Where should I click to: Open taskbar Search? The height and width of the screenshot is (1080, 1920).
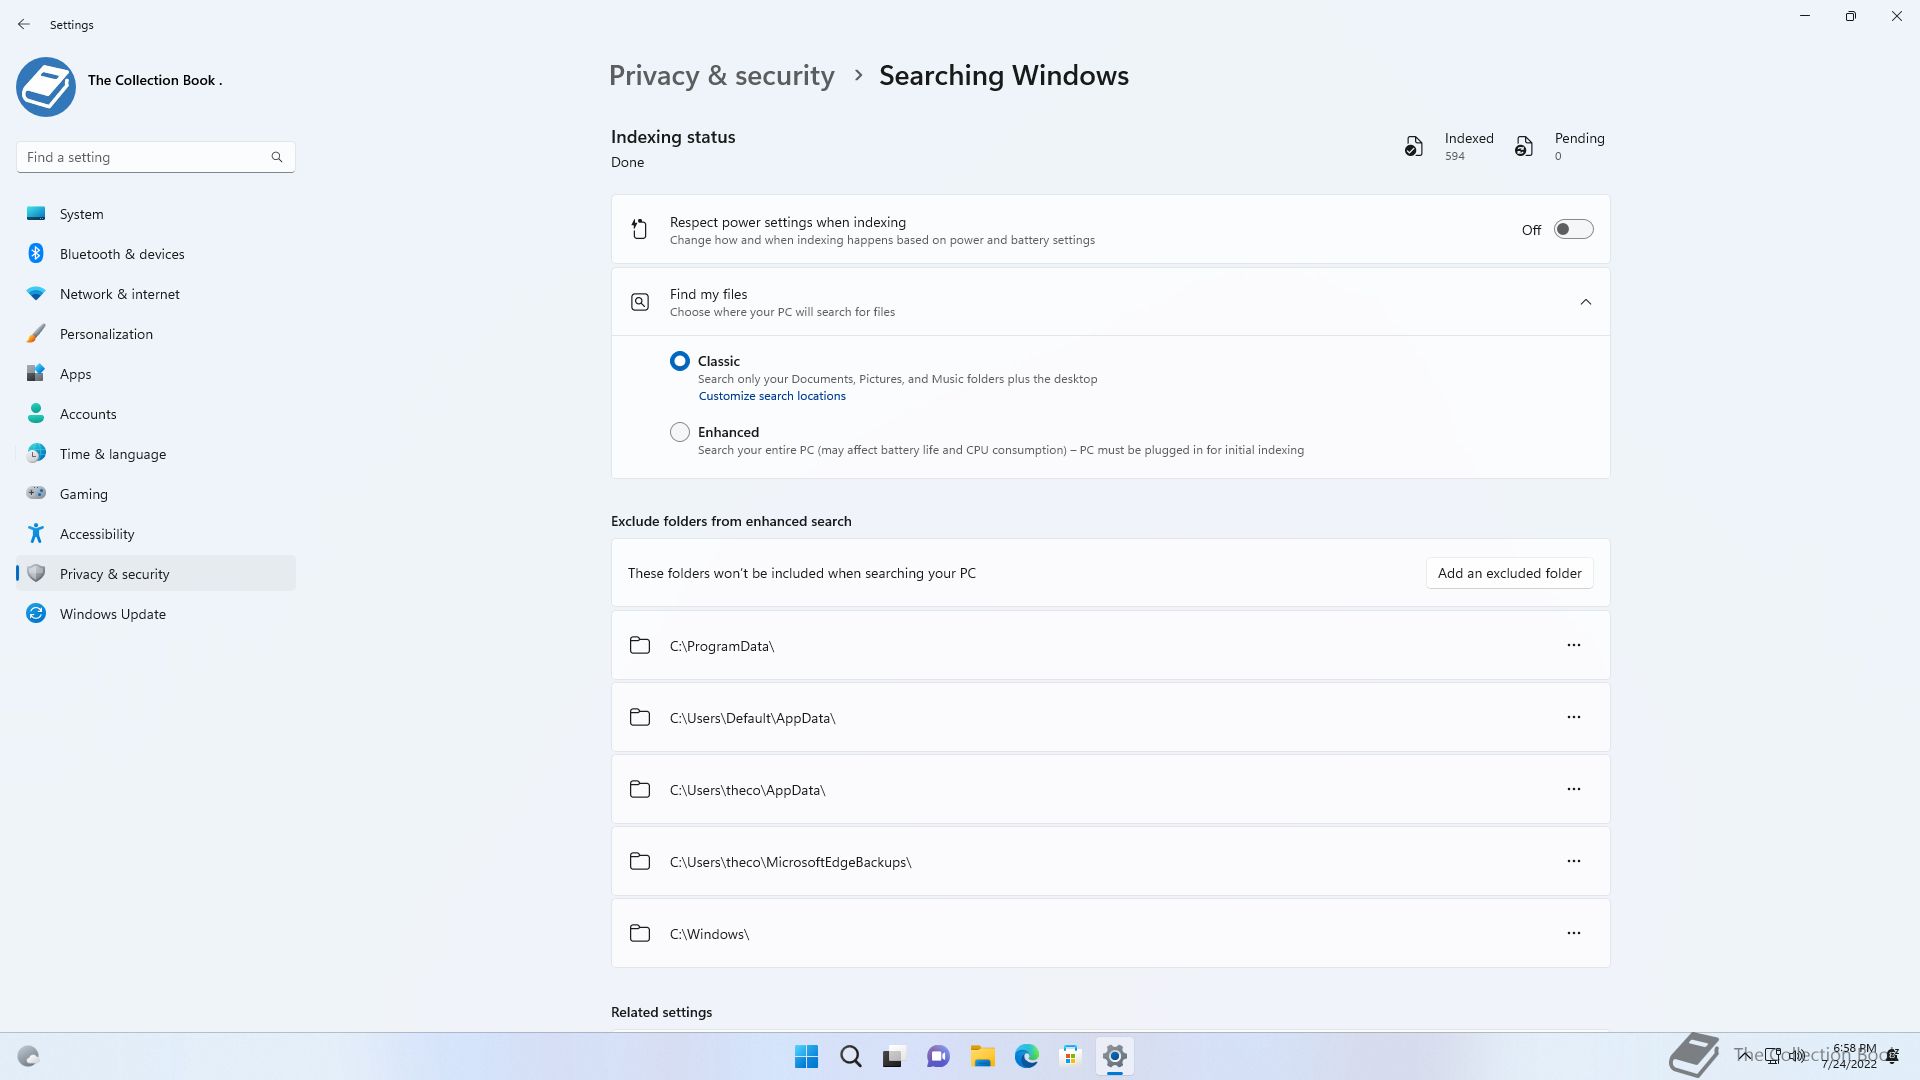(850, 1056)
